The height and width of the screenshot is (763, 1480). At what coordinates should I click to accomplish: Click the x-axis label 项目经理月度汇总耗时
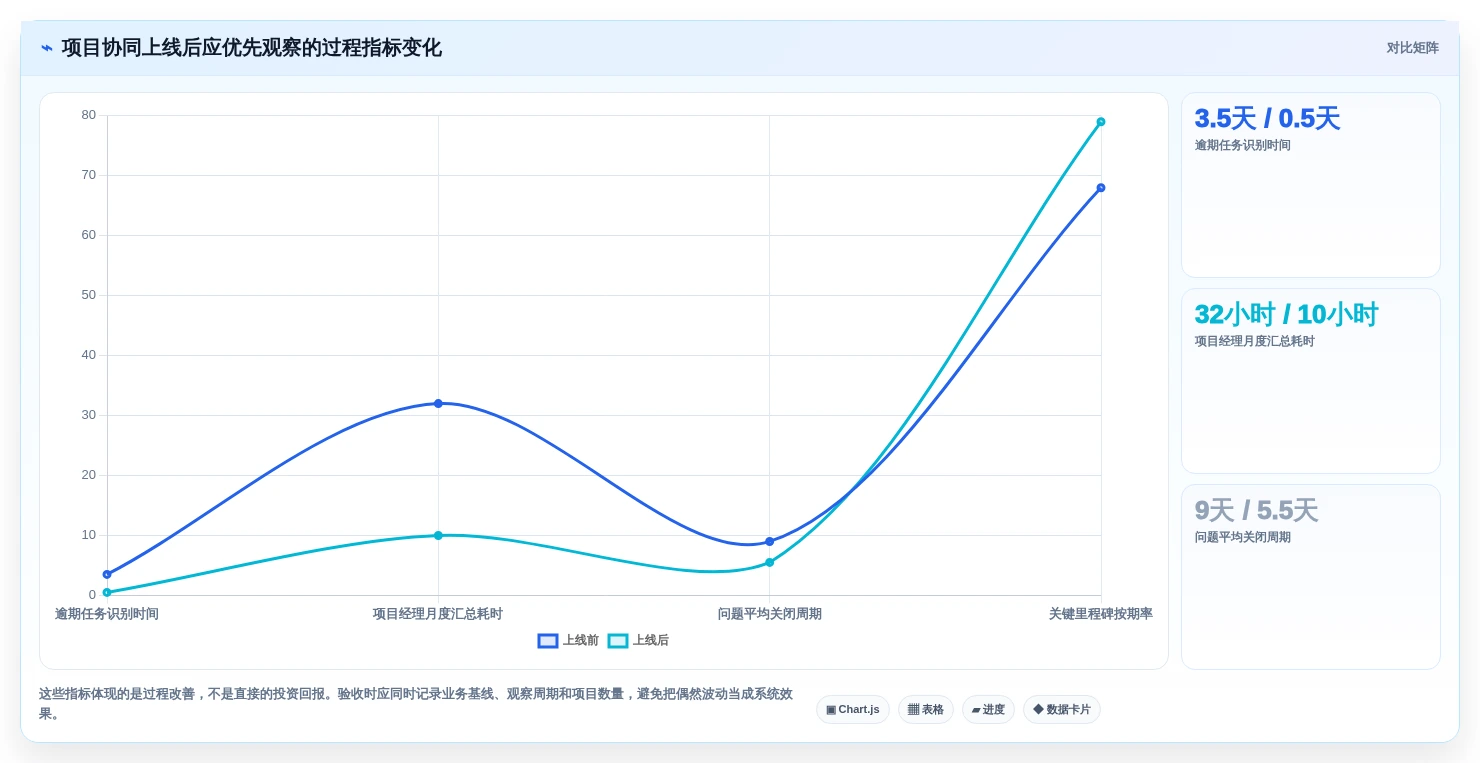(x=438, y=614)
